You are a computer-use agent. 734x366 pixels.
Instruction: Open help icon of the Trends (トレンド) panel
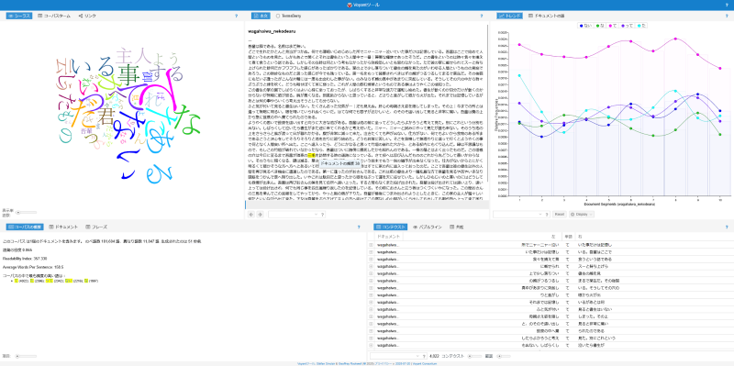[x=727, y=16]
